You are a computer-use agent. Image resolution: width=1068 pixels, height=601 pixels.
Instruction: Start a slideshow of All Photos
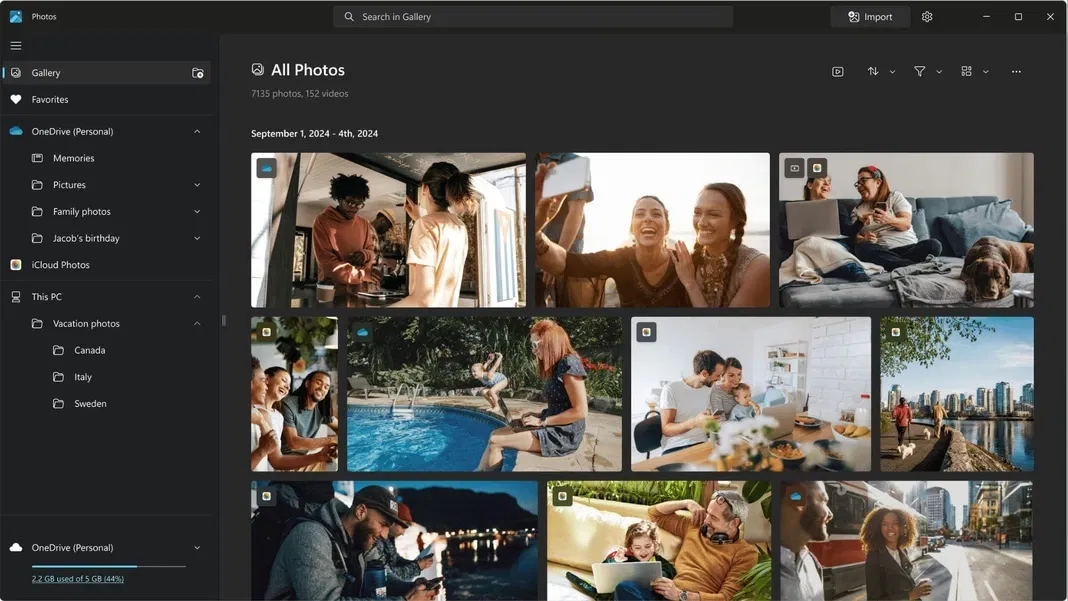point(837,71)
